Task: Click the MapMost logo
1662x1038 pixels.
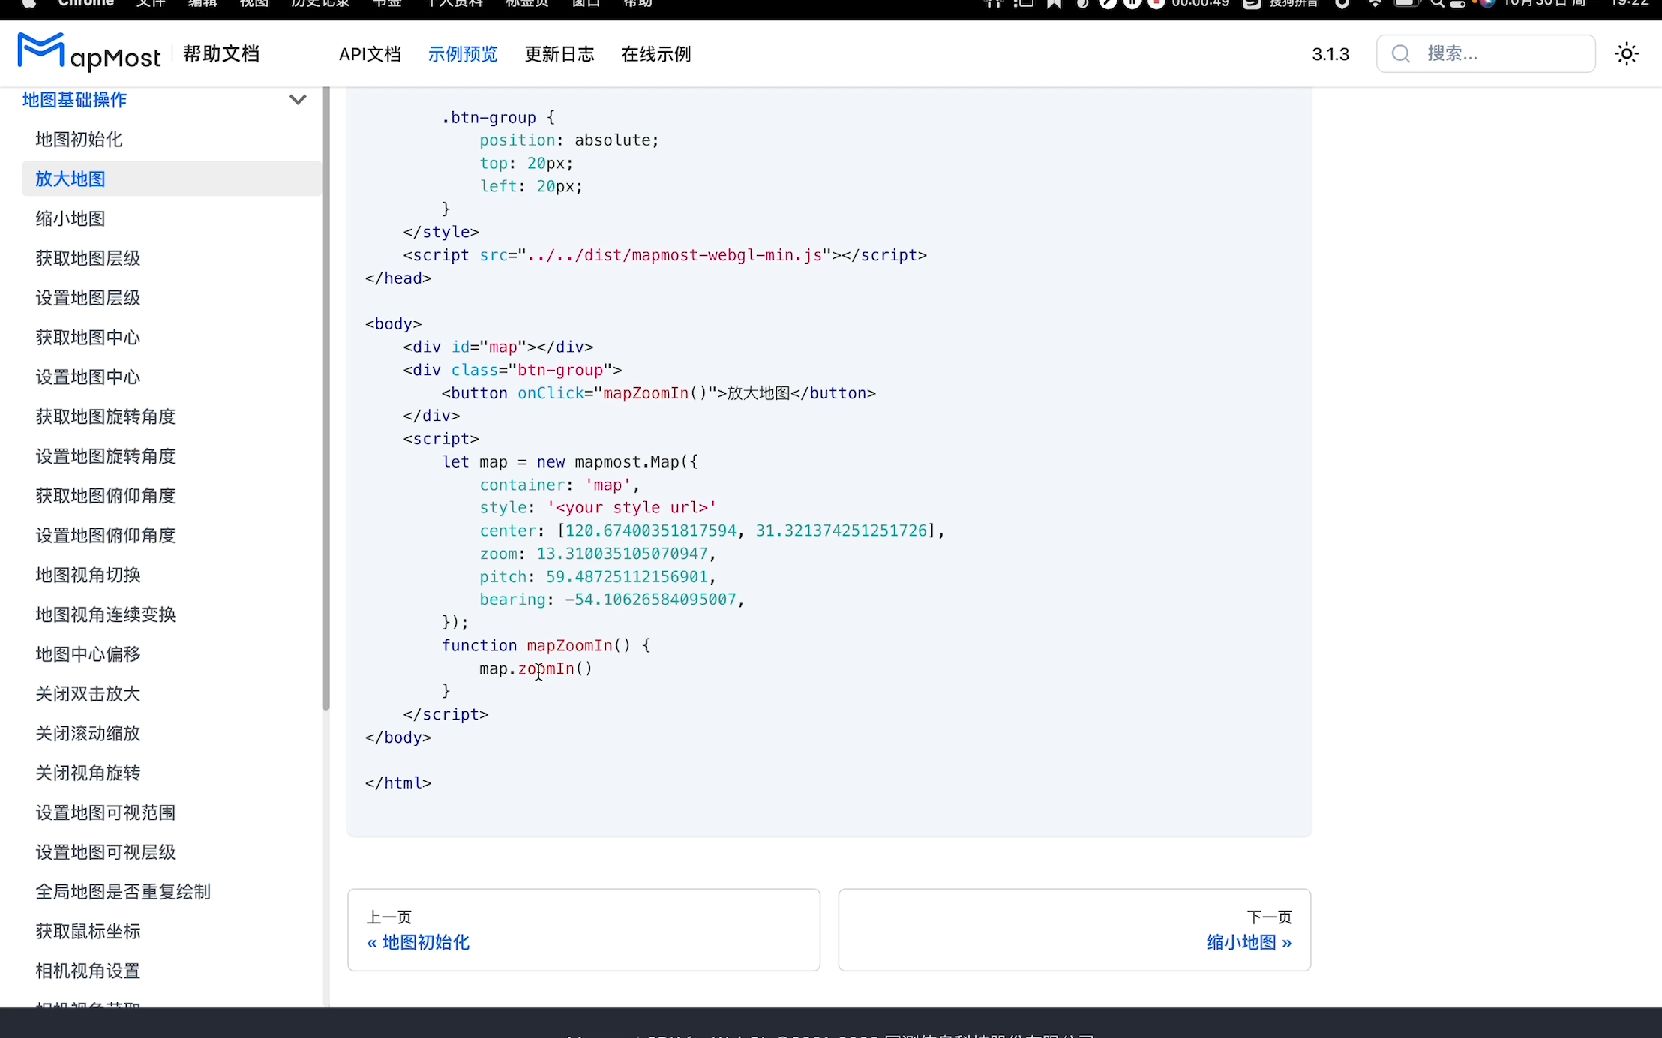Action: point(89,53)
